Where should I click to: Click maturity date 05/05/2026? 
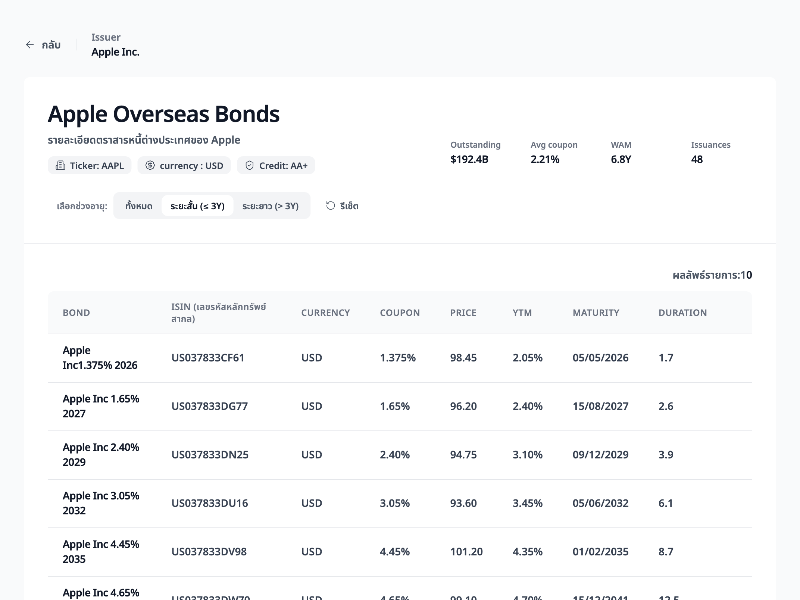[x=601, y=358]
